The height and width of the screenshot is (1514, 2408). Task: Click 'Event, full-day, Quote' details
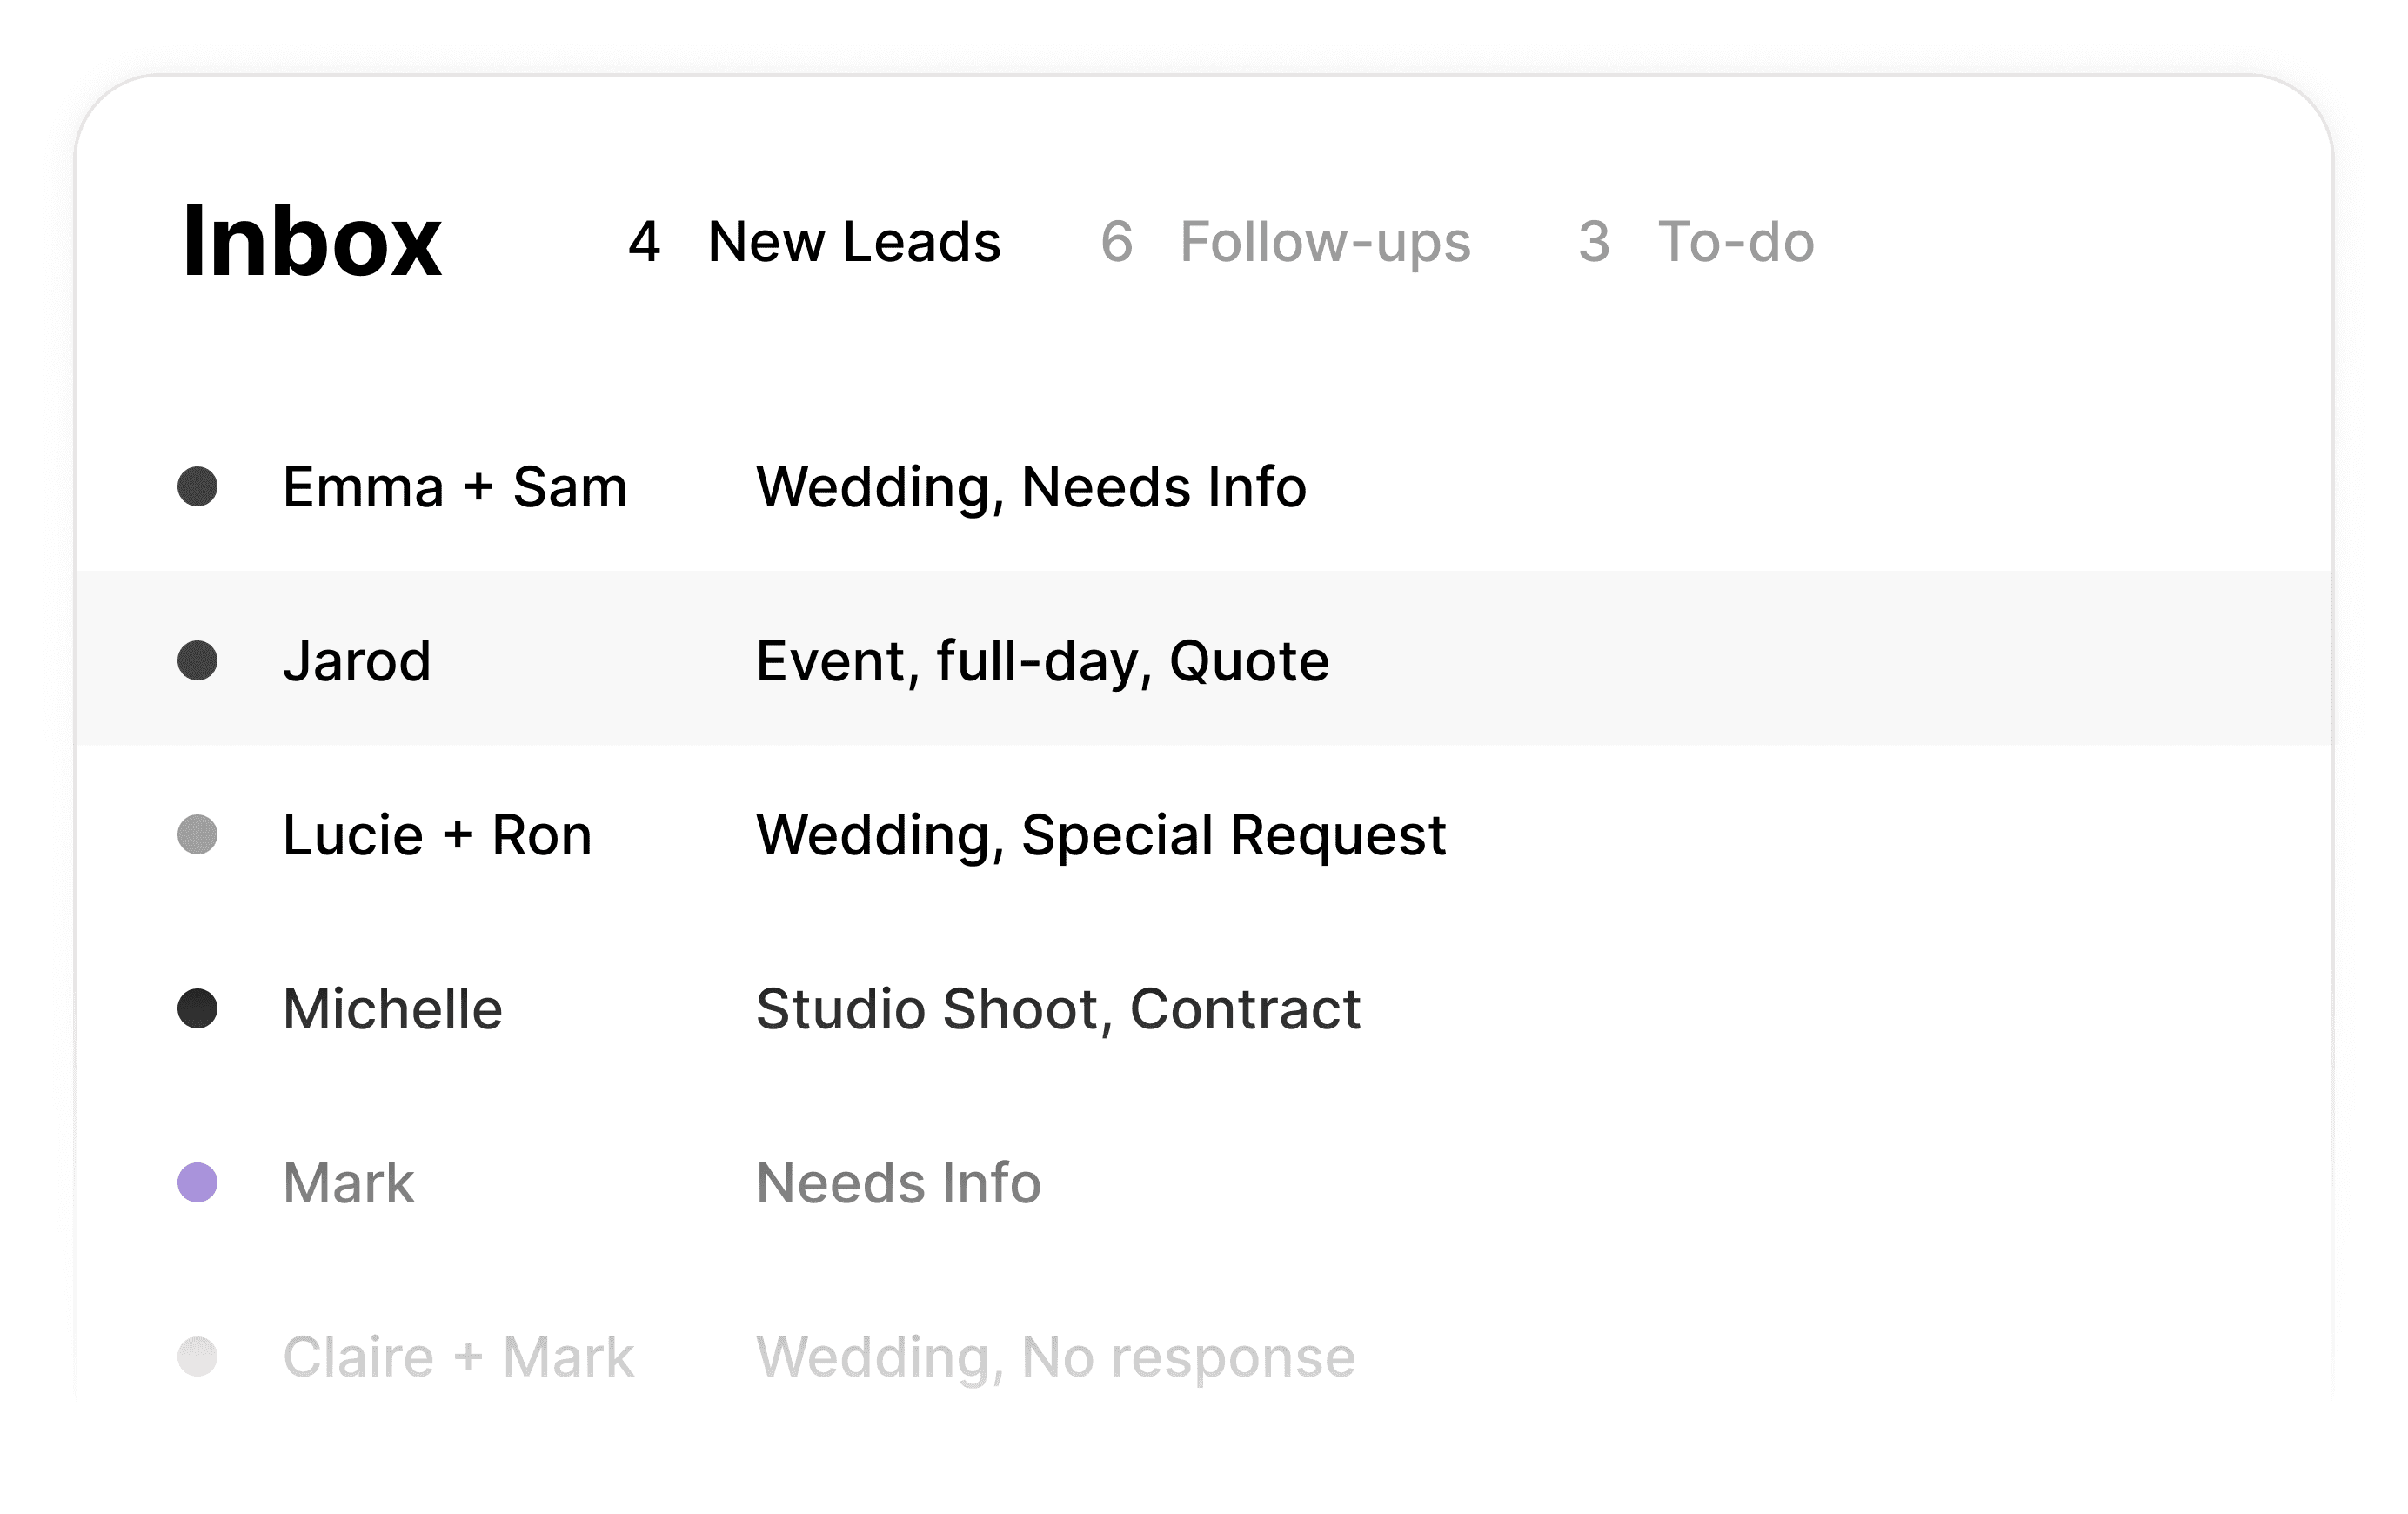[1042, 662]
